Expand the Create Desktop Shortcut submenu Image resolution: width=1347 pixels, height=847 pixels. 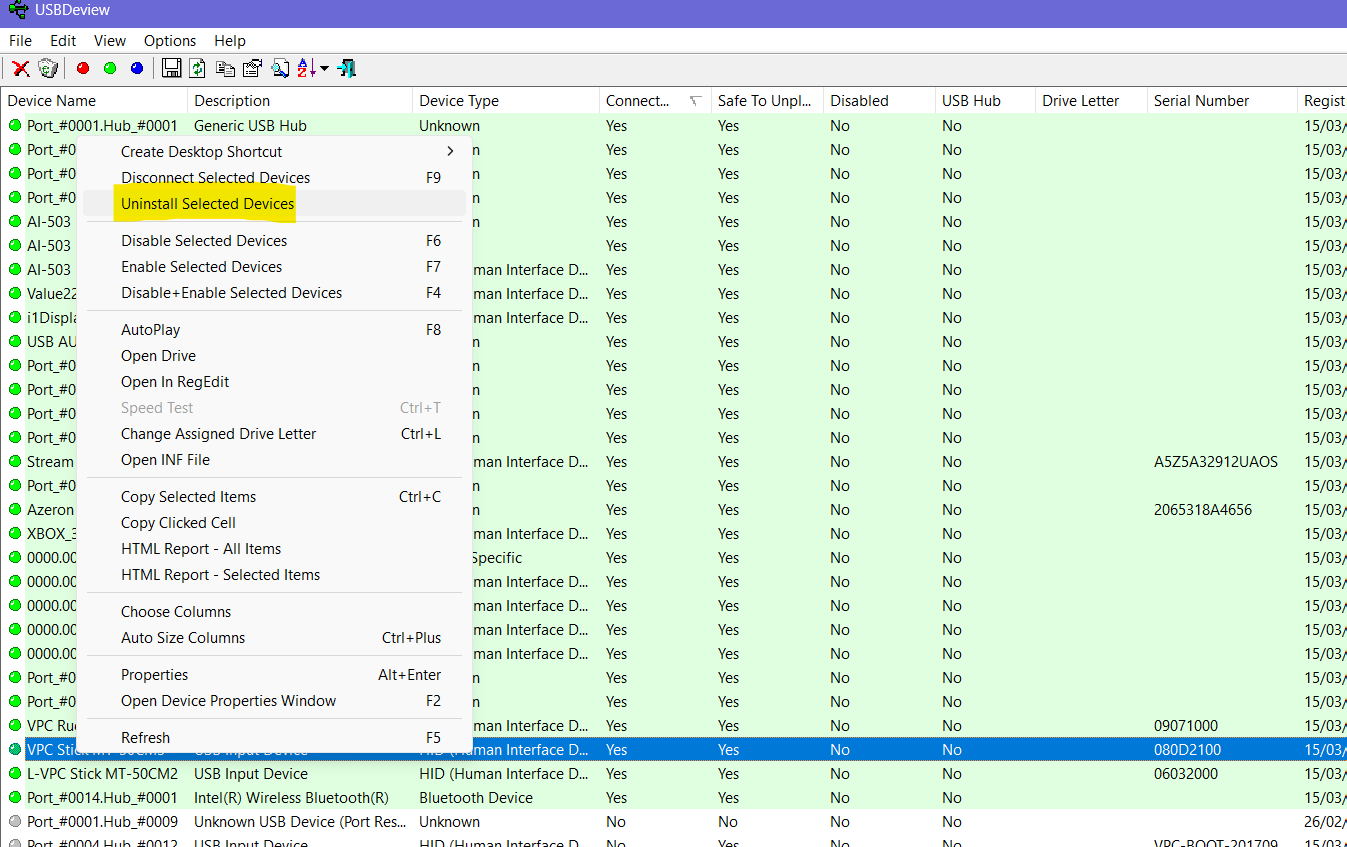[x=450, y=152]
